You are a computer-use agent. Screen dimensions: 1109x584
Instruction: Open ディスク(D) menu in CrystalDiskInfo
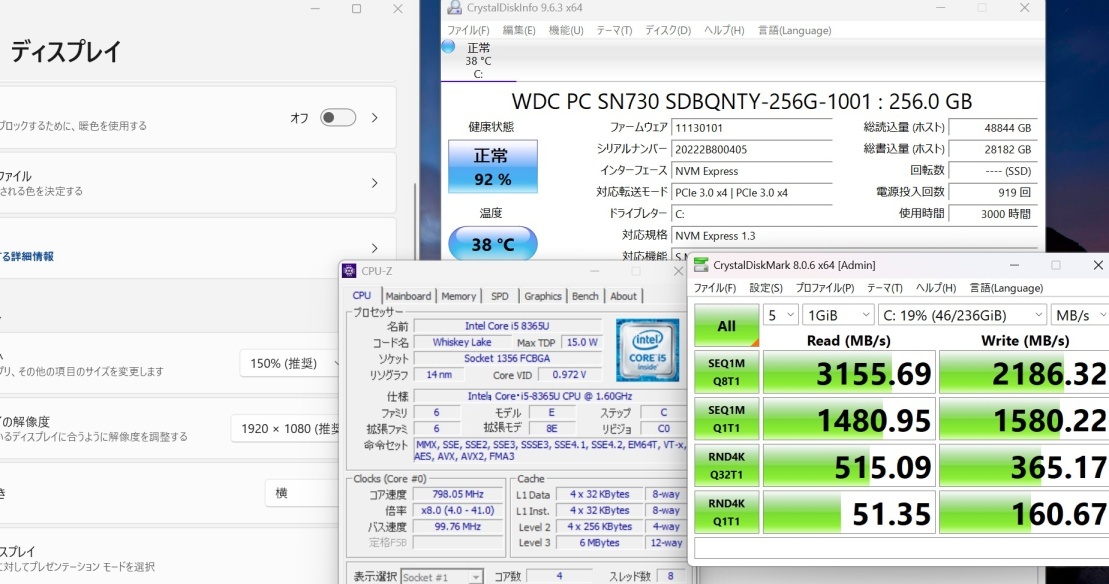pyautogui.click(x=668, y=30)
